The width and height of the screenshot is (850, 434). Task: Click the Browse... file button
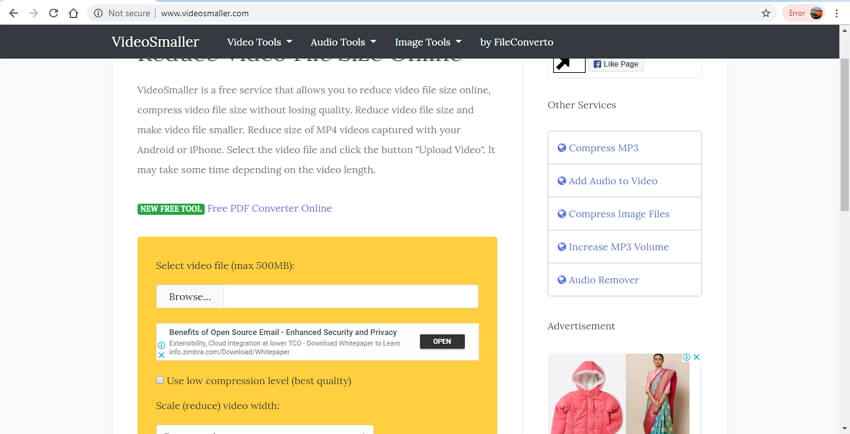[190, 297]
